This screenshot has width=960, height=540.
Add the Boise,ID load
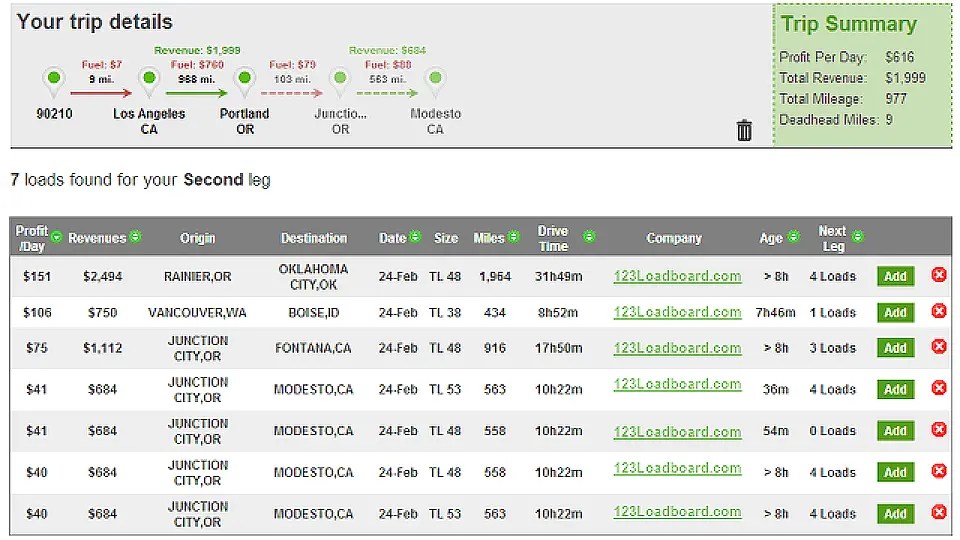[895, 312]
